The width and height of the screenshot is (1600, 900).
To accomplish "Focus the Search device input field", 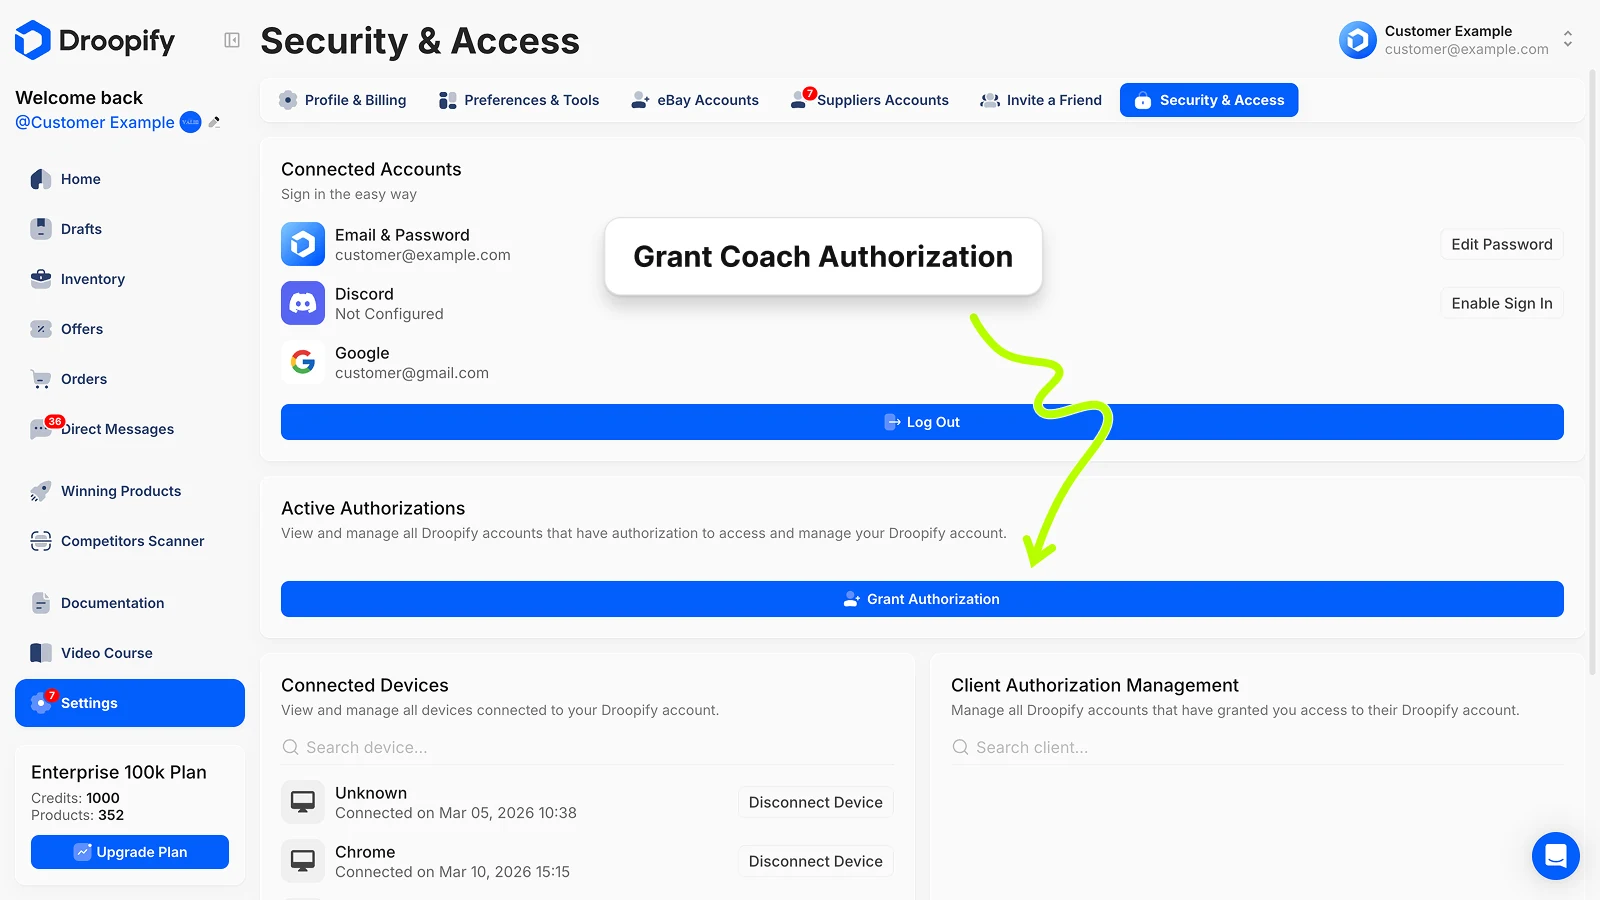I will (x=590, y=747).
